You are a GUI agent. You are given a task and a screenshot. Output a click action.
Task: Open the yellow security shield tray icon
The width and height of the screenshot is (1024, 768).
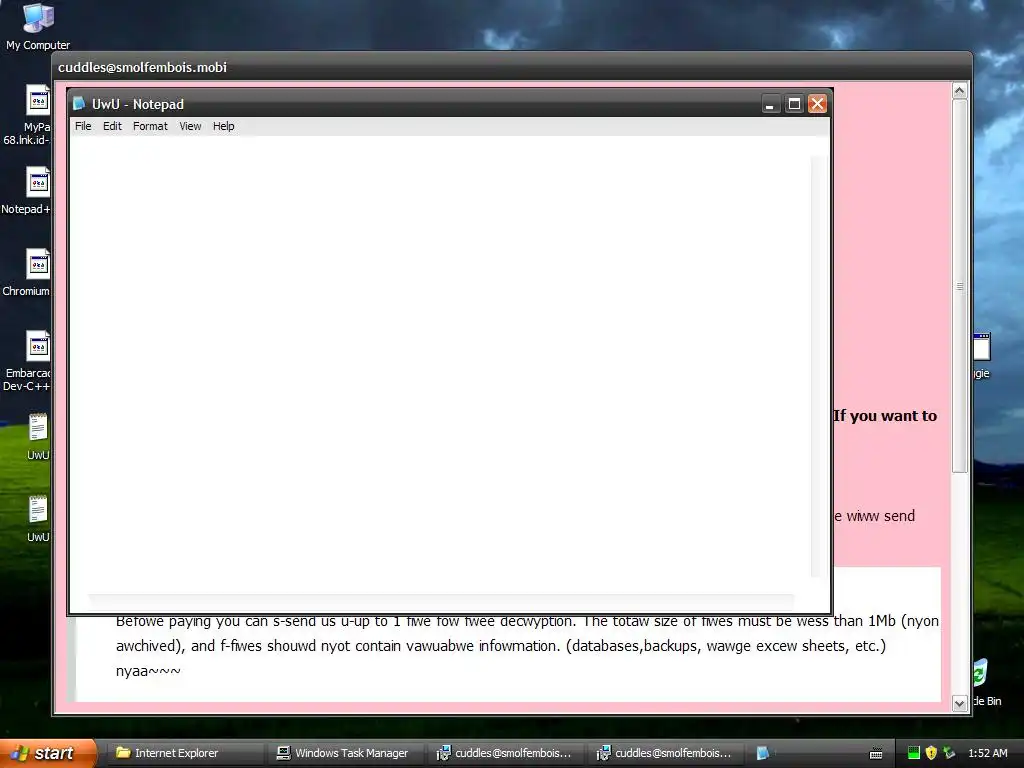click(931, 753)
